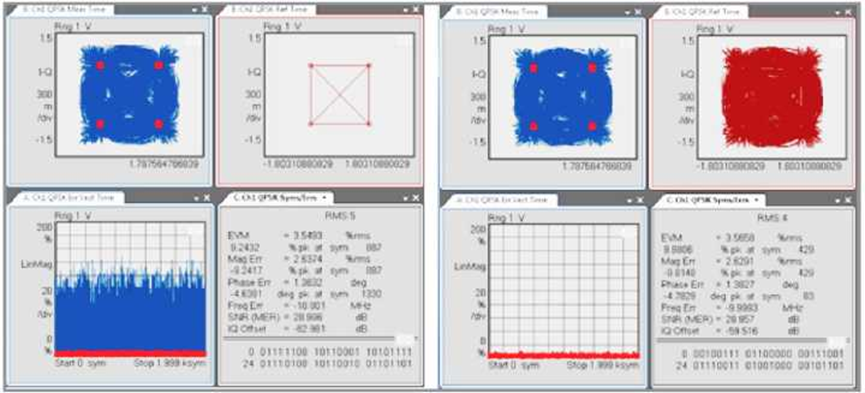Image resolution: width=865 pixels, height=393 pixels.
Task: Click the 1.787564766839 x-axis value under the first blue constellation
Action: coord(164,164)
